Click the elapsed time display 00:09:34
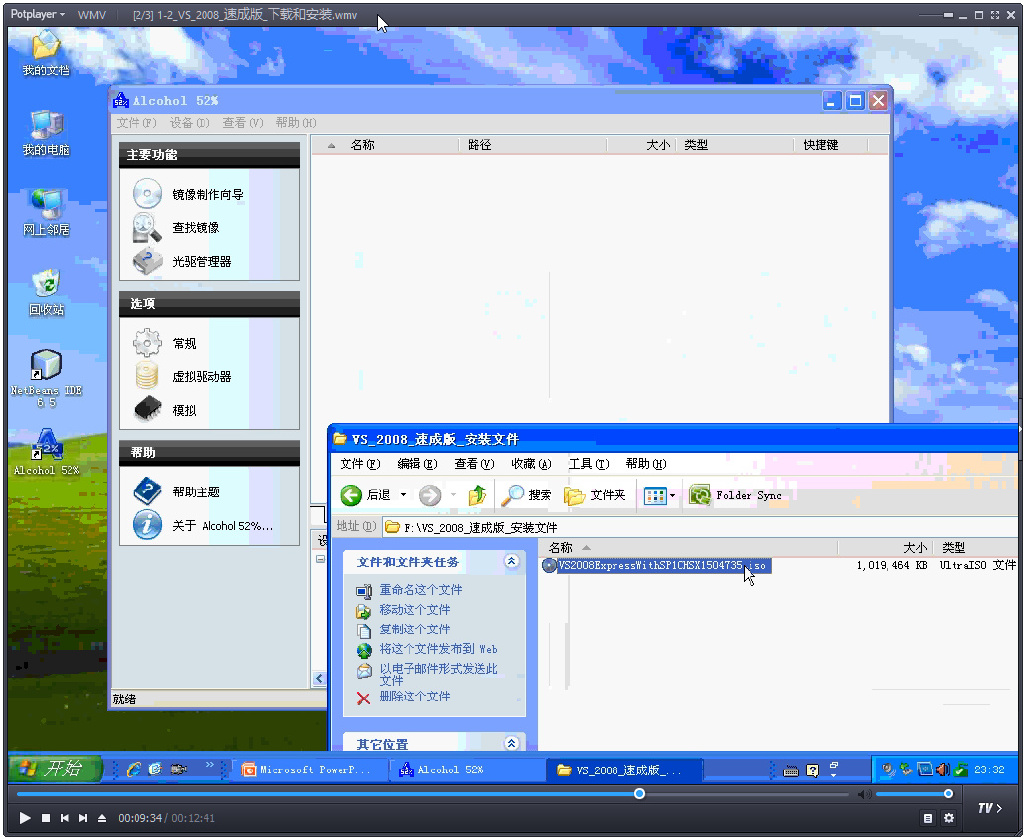Image resolution: width=1024 pixels, height=839 pixels. [x=140, y=818]
